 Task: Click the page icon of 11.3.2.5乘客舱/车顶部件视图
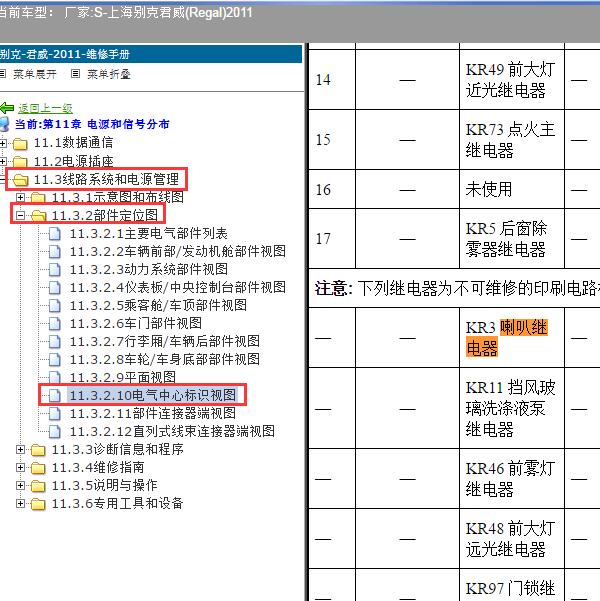click(55, 305)
